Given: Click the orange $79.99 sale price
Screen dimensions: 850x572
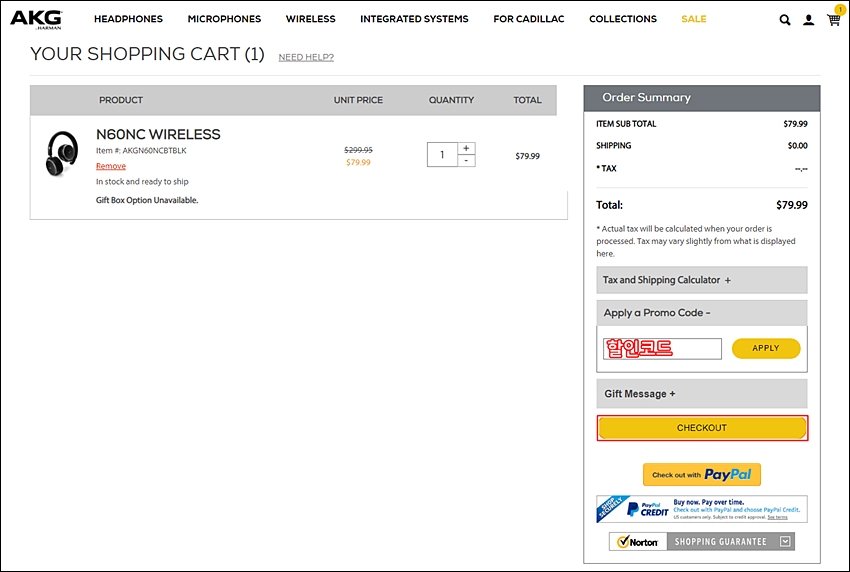Looking at the screenshot, I should (x=358, y=162).
